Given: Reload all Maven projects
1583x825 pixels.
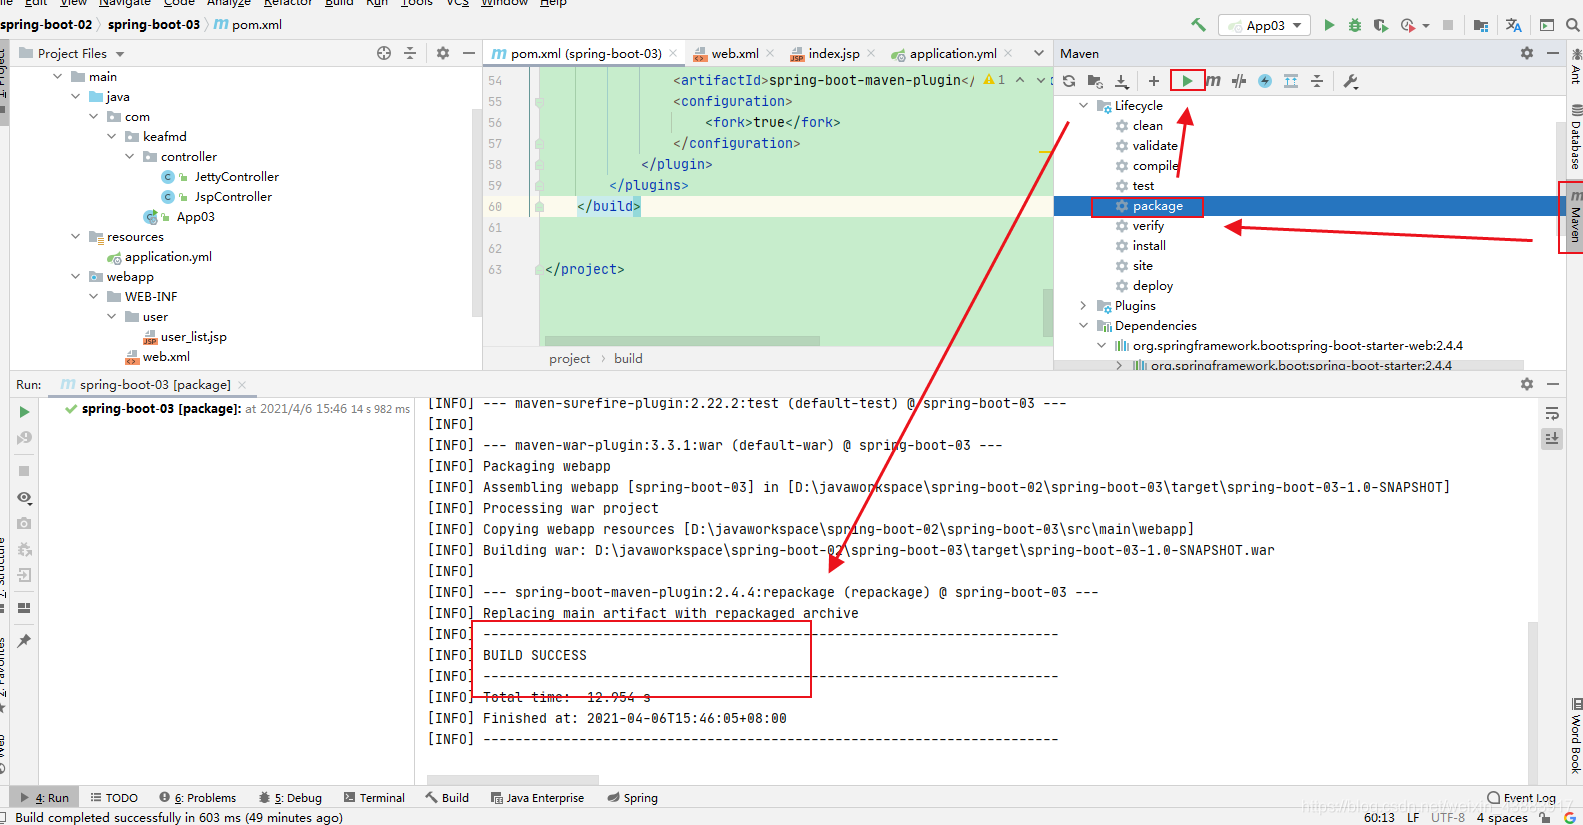Looking at the screenshot, I should 1069,81.
